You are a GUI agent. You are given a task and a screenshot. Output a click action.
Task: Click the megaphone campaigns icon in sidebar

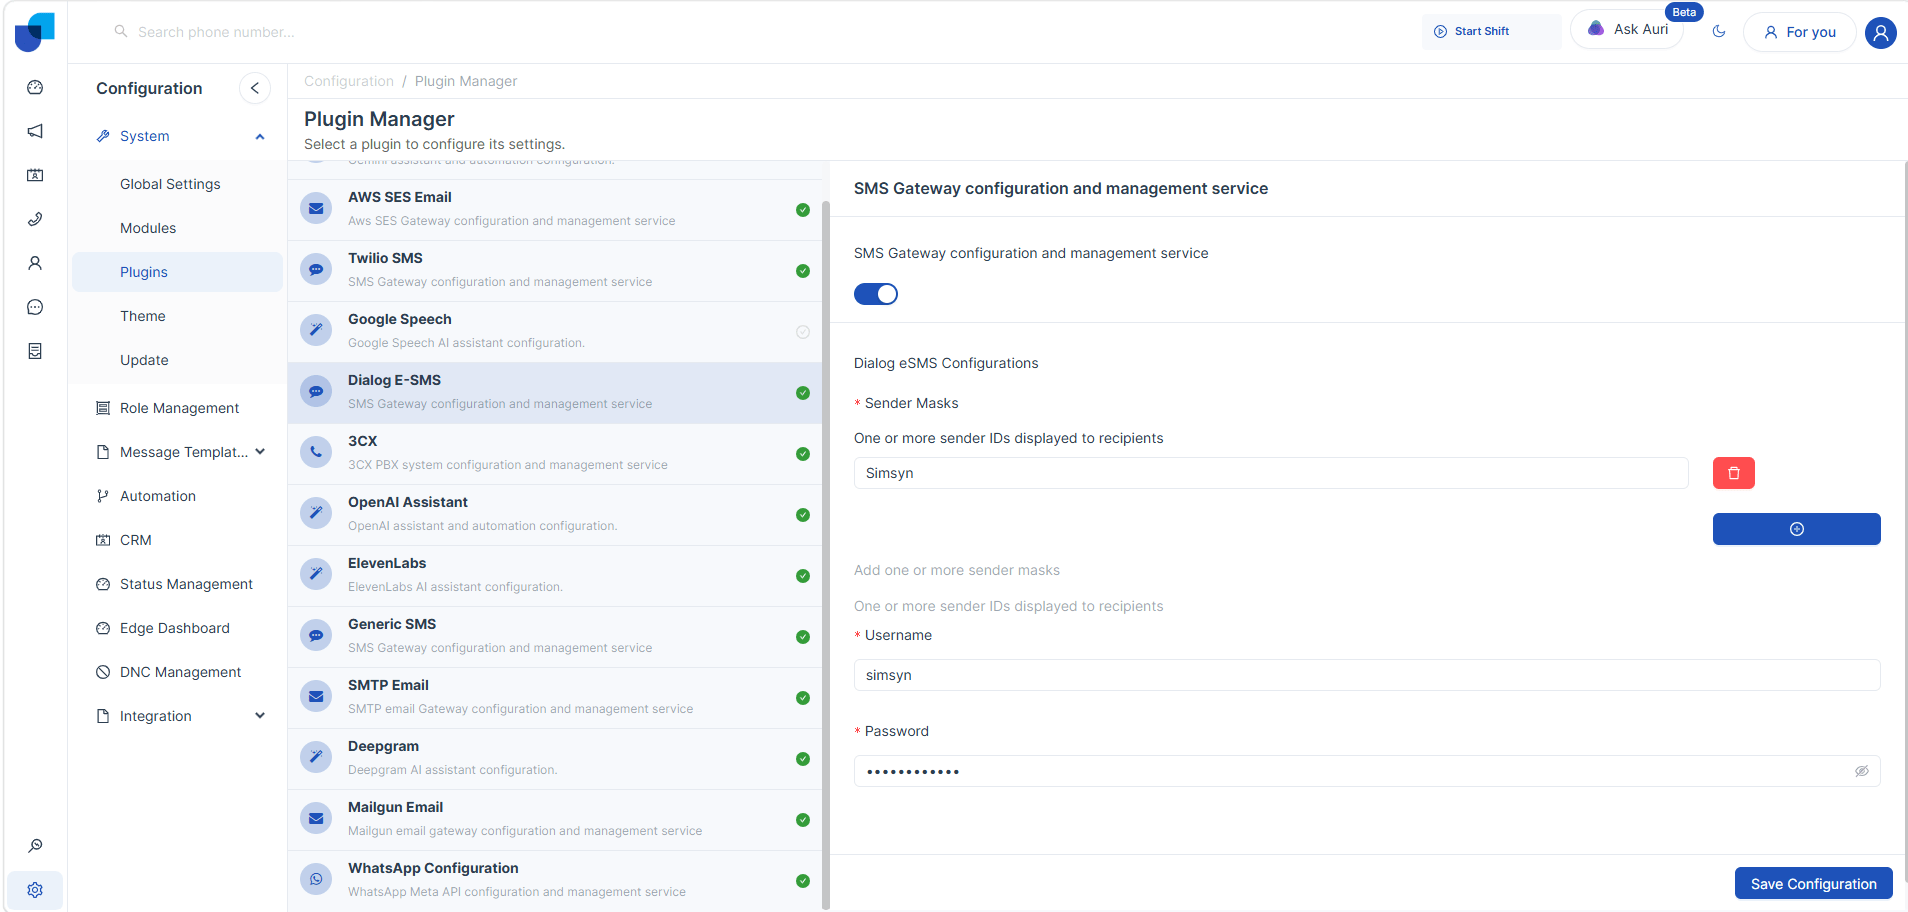(35, 131)
